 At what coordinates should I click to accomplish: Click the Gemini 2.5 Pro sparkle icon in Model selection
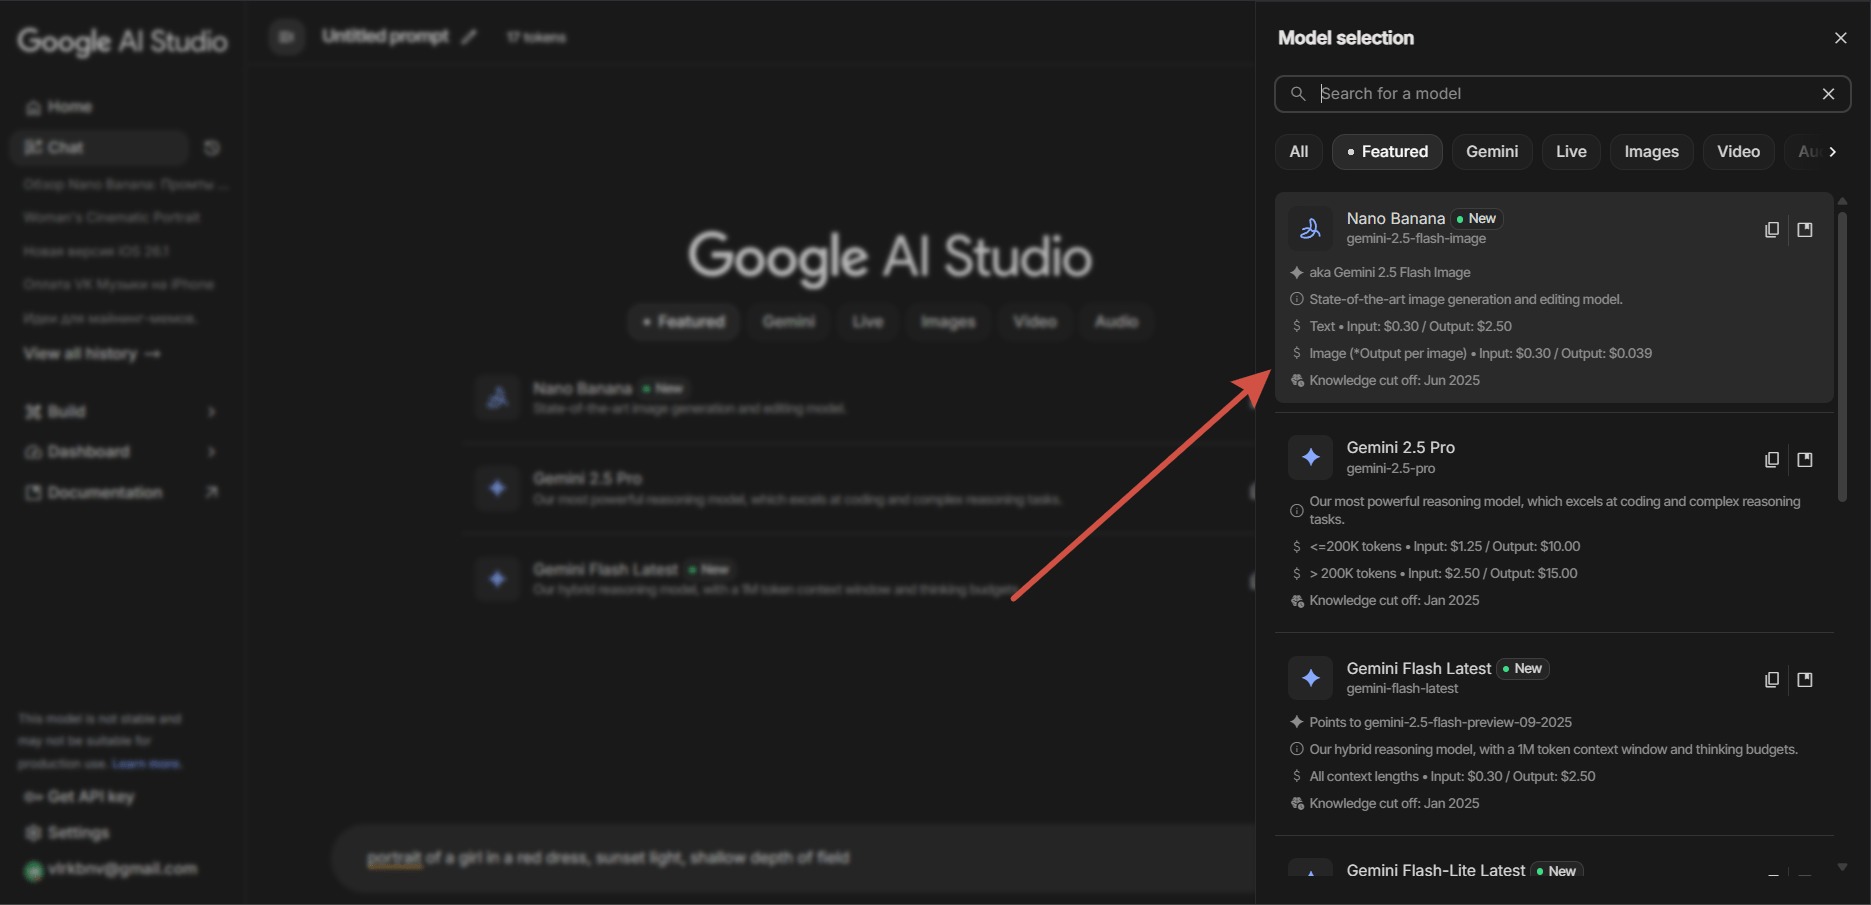pyautogui.click(x=1310, y=458)
